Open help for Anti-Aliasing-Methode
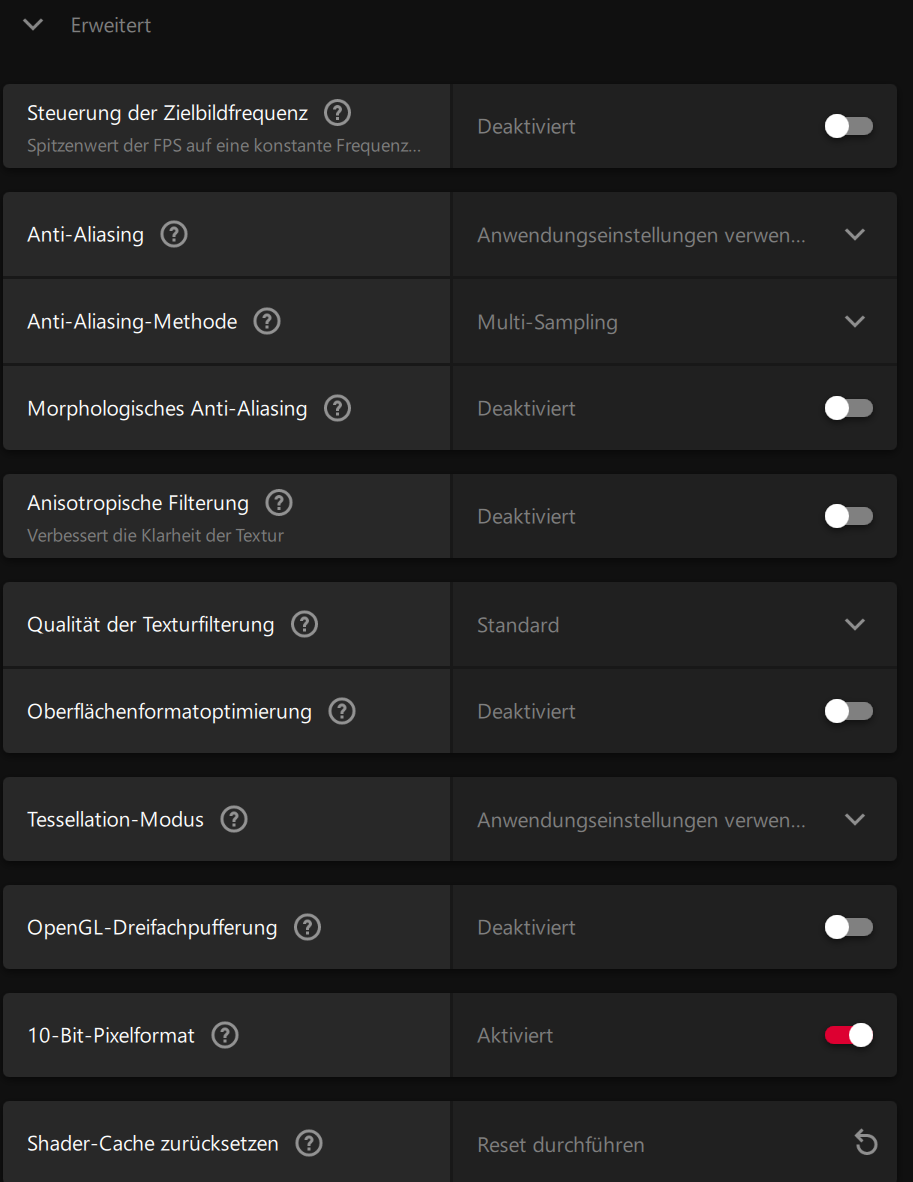The width and height of the screenshot is (913, 1182). (266, 321)
